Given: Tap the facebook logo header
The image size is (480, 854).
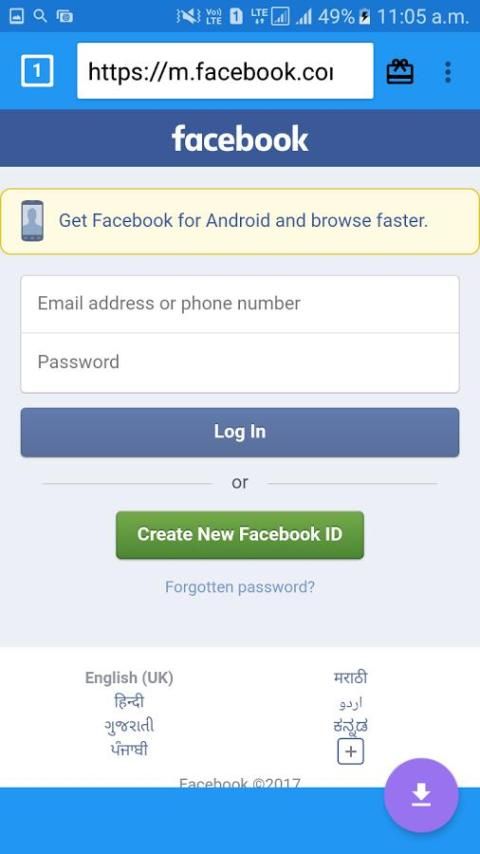Looking at the screenshot, I should [x=240, y=138].
